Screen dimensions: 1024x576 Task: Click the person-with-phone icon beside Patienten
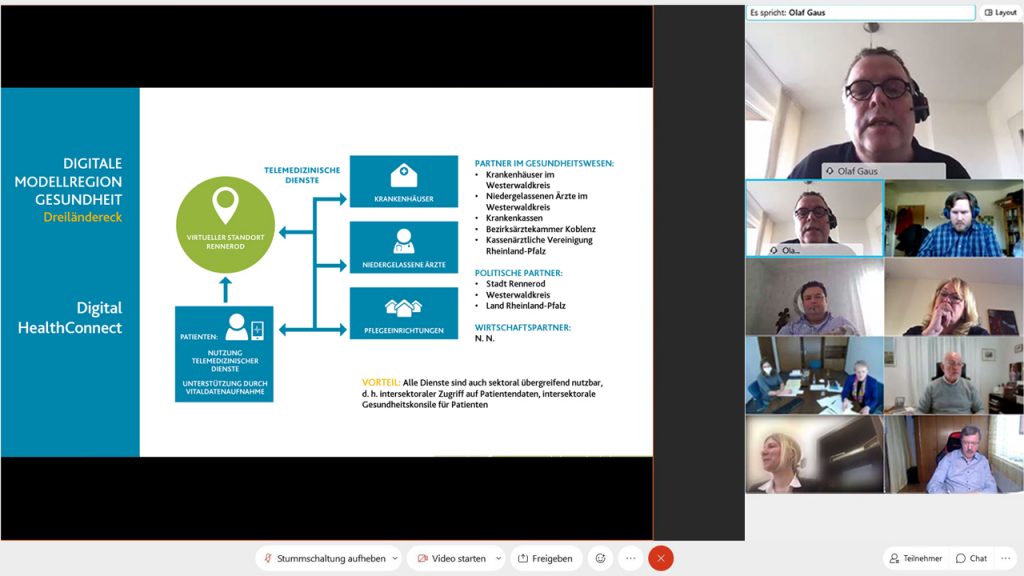point(245,327)
